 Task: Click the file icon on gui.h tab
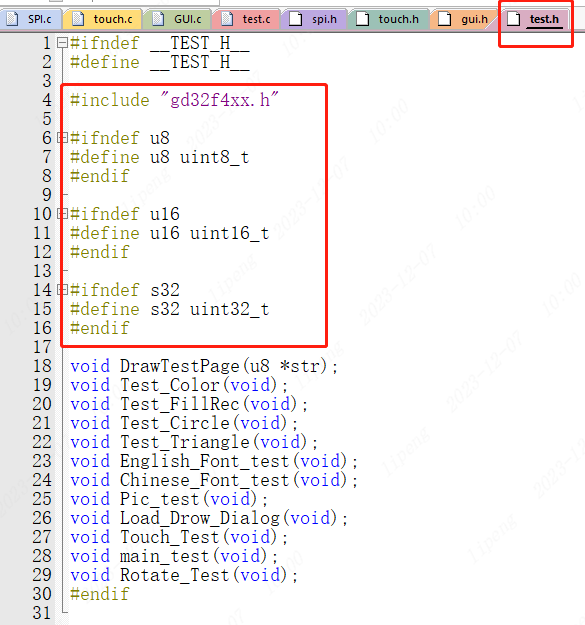click(x=445, y=19)
